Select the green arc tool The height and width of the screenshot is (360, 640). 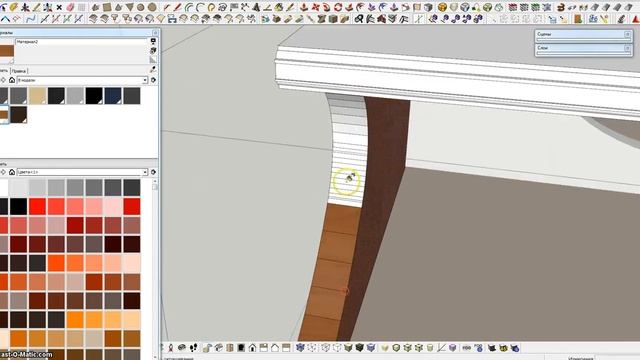click(189, 7)
